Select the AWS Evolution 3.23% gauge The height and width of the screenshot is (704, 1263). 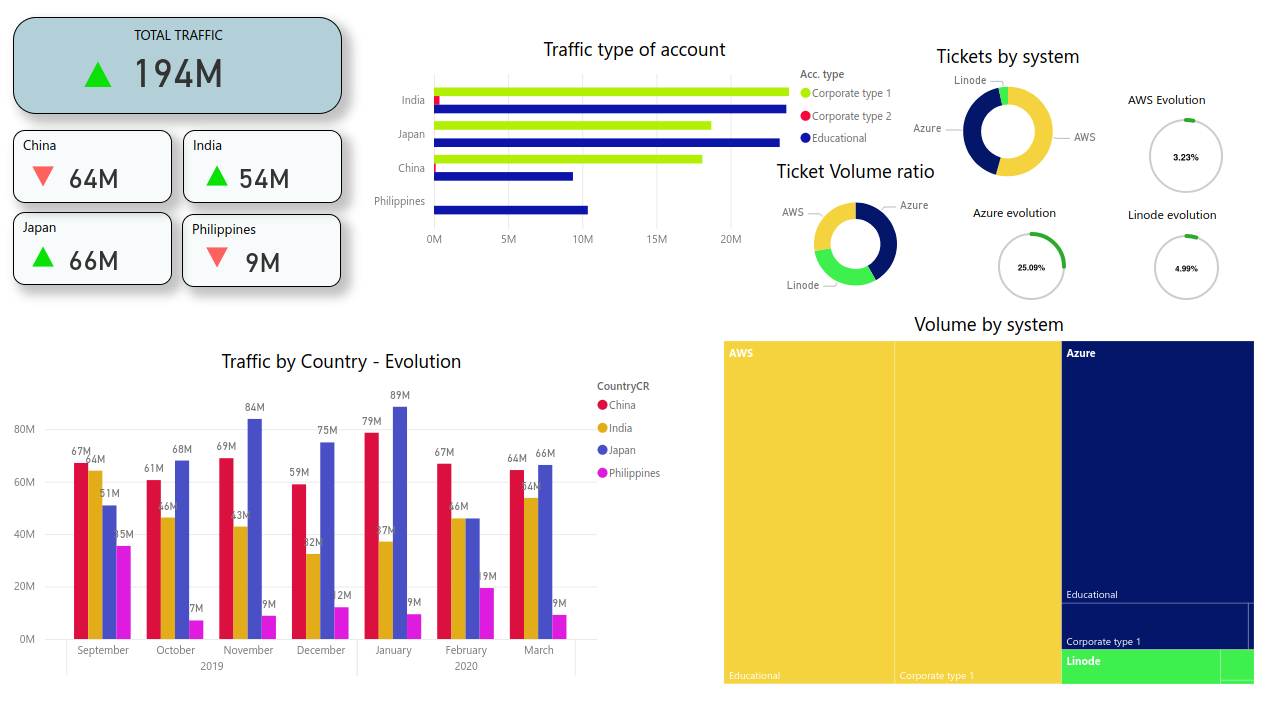point(1186,156)
